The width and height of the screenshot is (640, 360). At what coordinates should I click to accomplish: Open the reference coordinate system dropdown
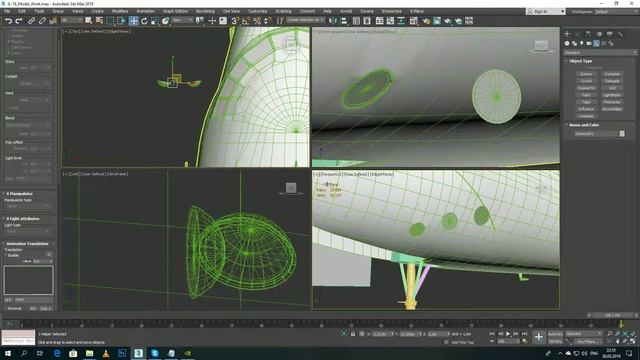pos(182,20)
